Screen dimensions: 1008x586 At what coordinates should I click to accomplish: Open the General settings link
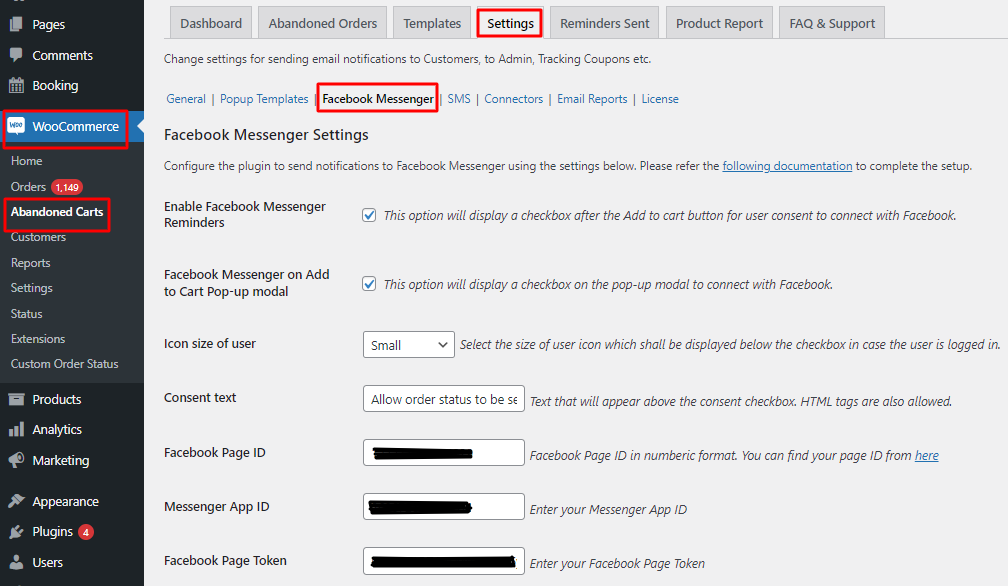tap(186, 99)
